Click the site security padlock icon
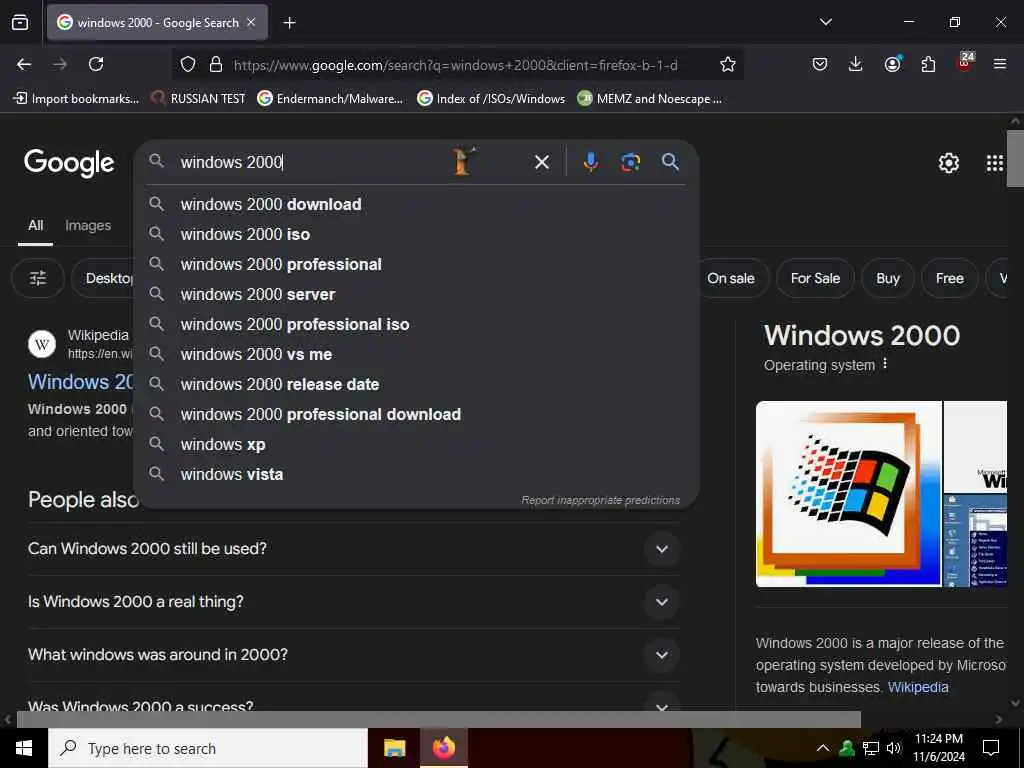1024x768 pixels. (x=216, y=64)
